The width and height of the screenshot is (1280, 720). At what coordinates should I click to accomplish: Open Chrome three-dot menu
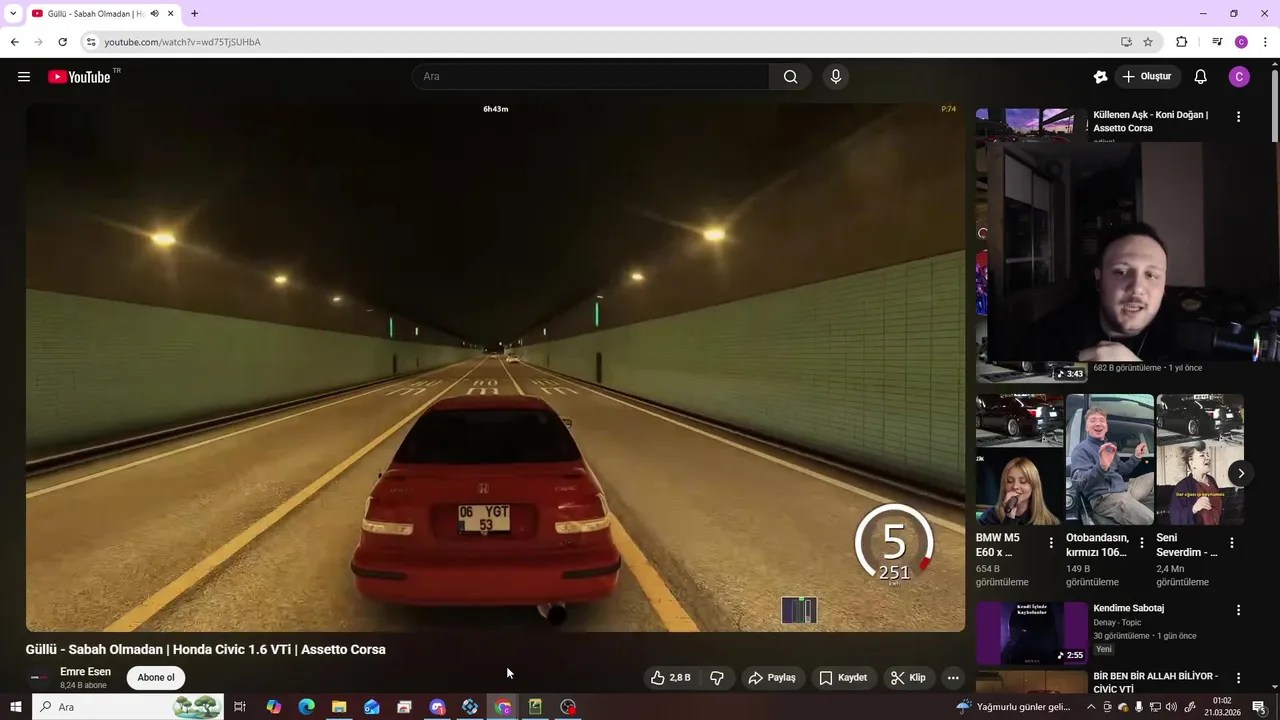(x=1265, y=42)
